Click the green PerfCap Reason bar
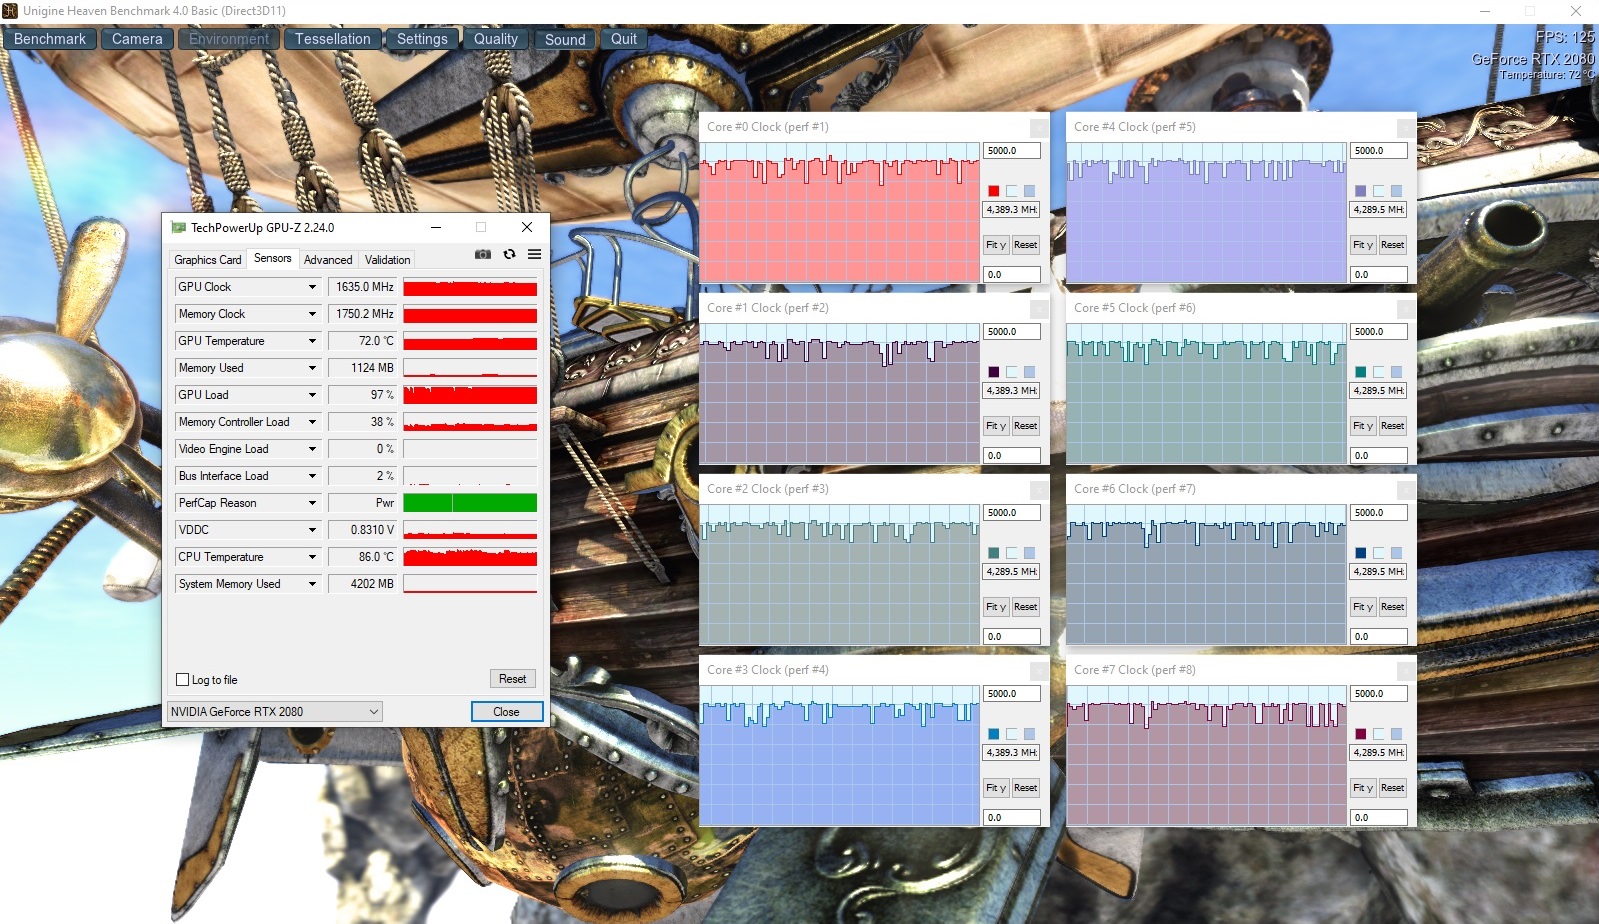 click(x=470, y=503)
